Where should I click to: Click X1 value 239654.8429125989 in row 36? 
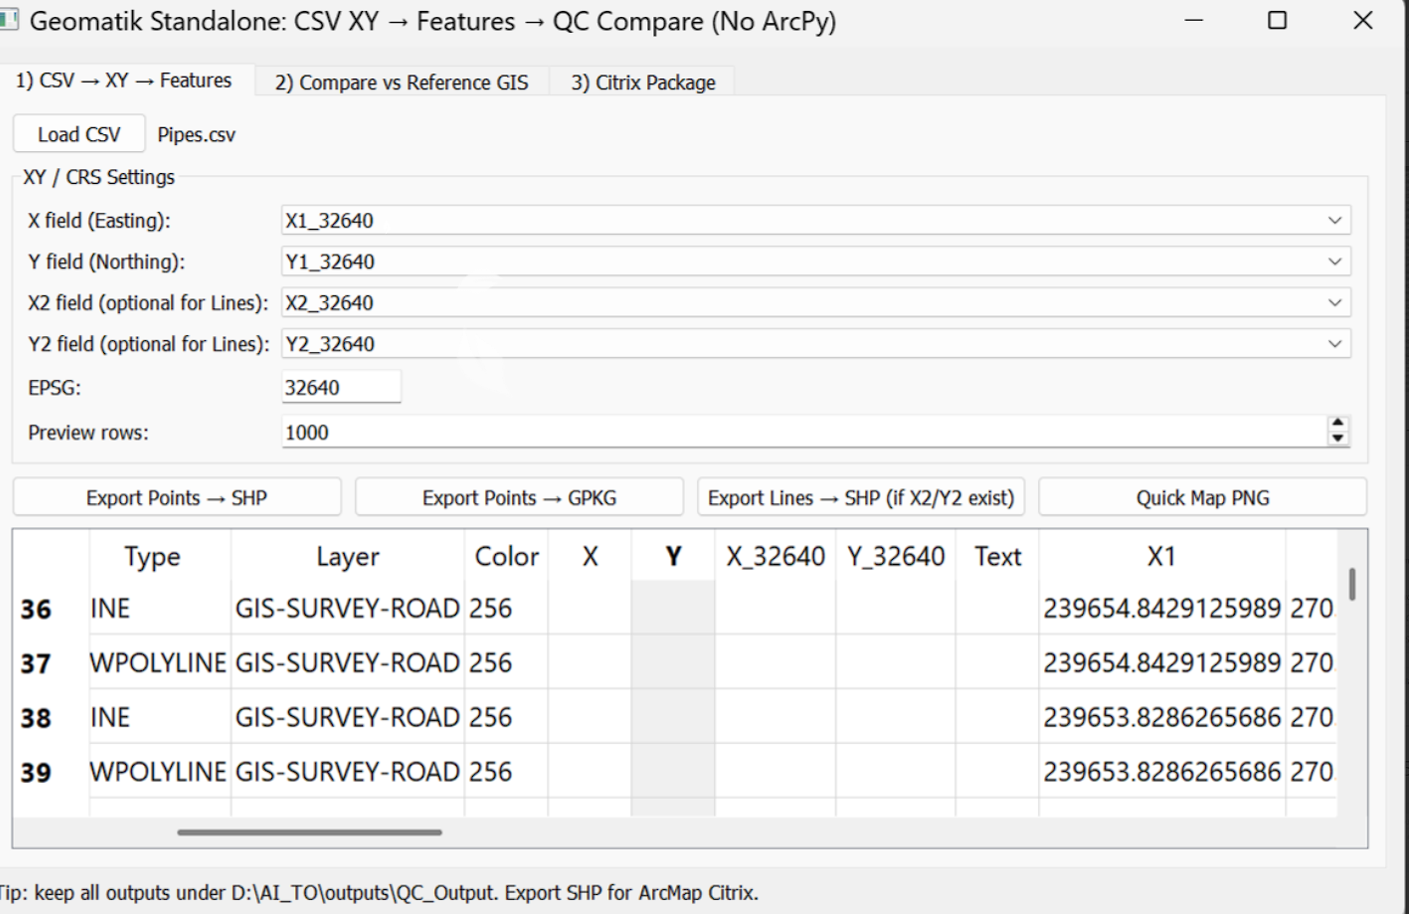tap(1162, 609)
